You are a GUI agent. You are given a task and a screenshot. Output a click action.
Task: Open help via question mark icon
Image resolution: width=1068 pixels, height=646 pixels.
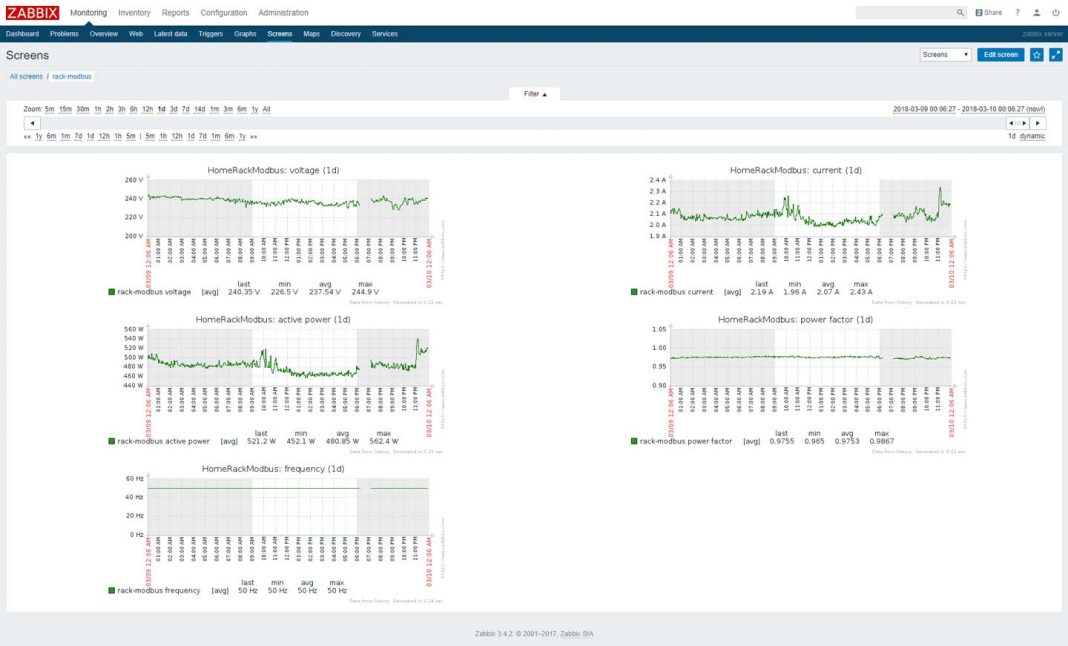[1018, 13]
